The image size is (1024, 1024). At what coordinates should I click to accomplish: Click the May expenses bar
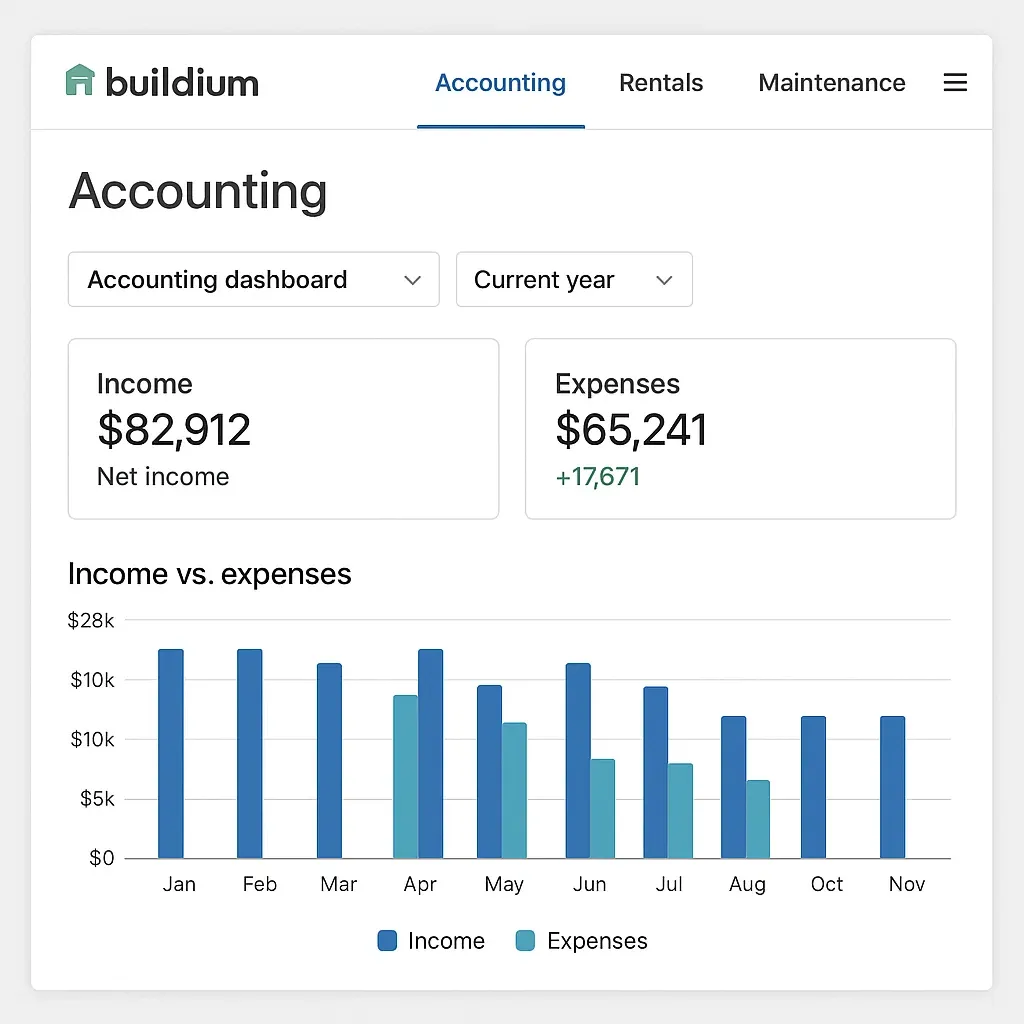pyautogui.click(x=514, y=790)
